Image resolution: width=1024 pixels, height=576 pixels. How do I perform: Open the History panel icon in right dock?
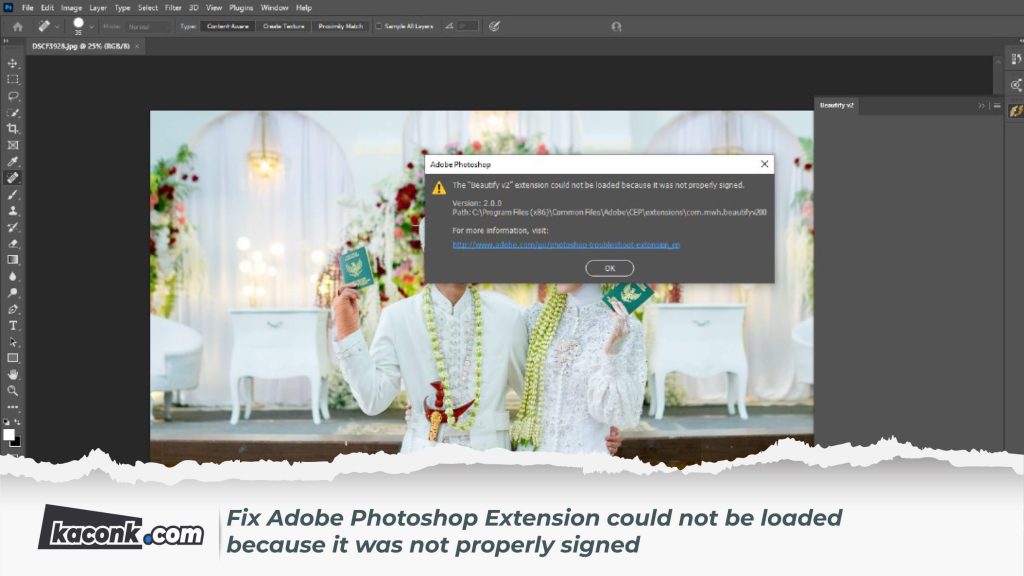tap(1016, 59)
